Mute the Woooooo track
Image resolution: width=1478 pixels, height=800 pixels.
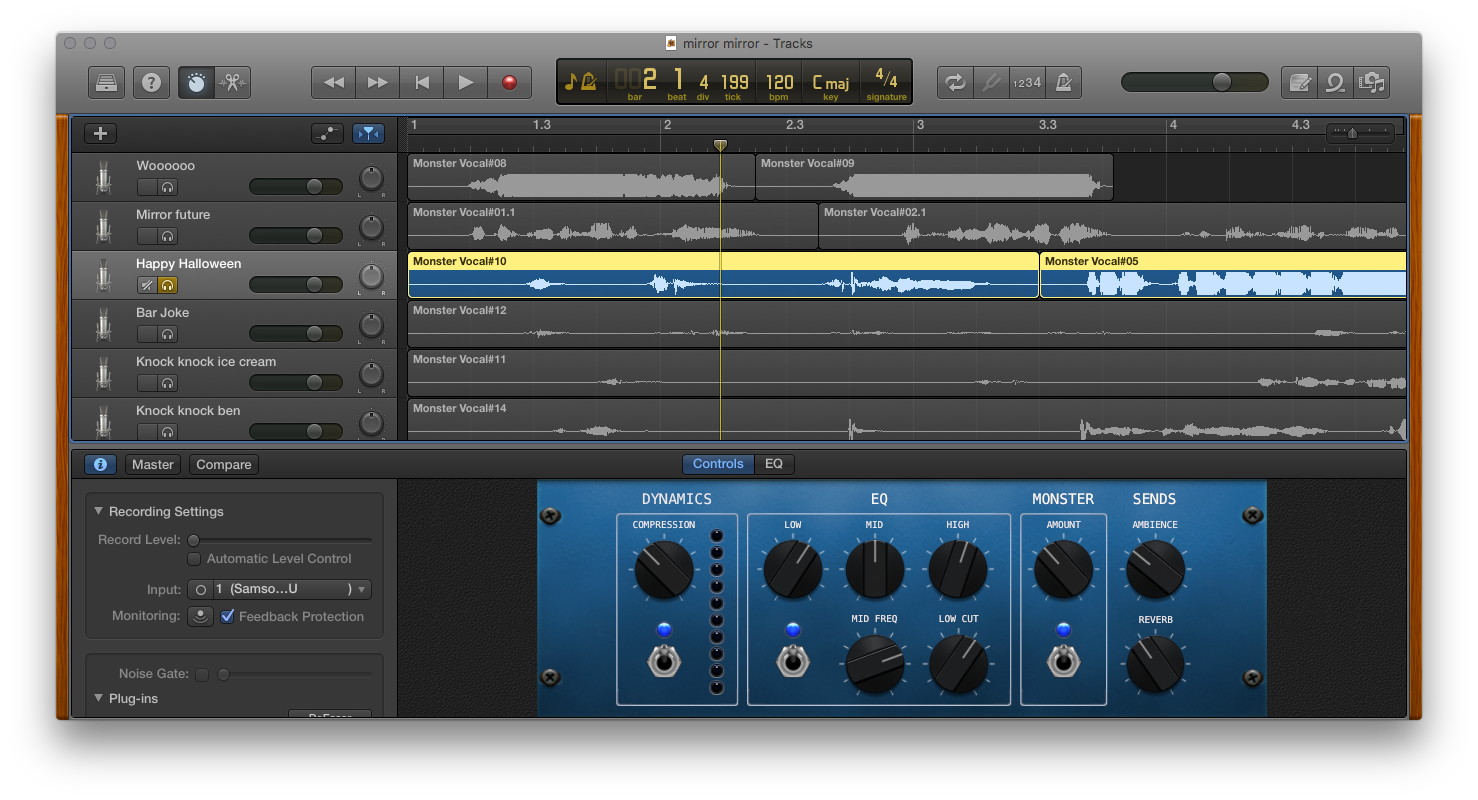point(147,187)
